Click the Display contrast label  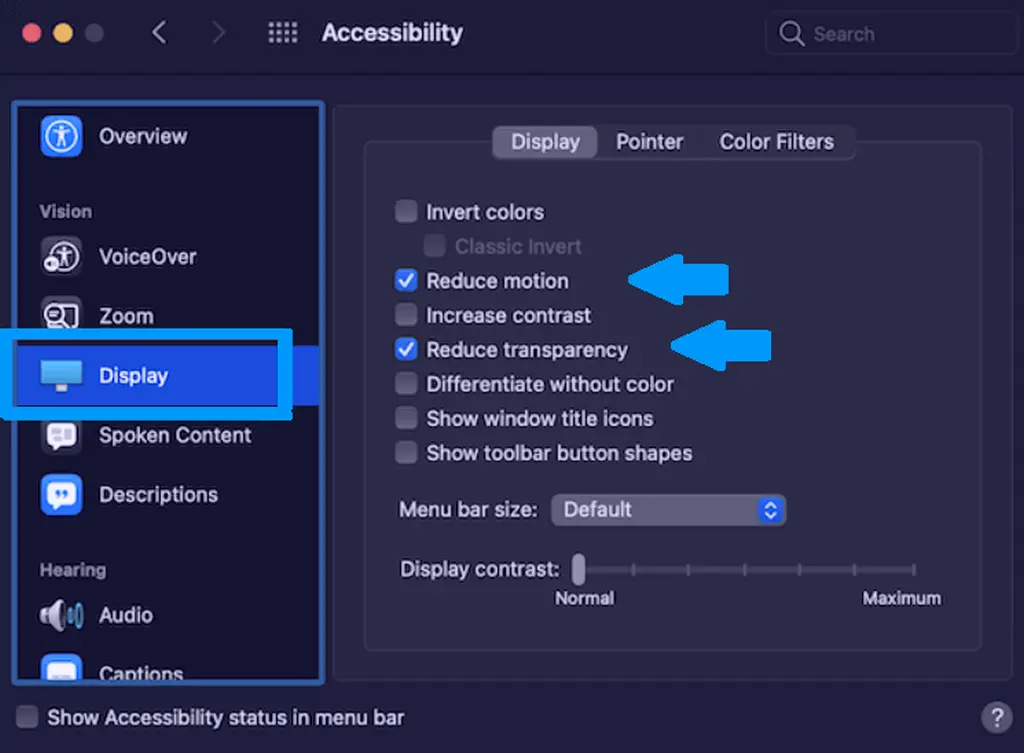(479, 569)
